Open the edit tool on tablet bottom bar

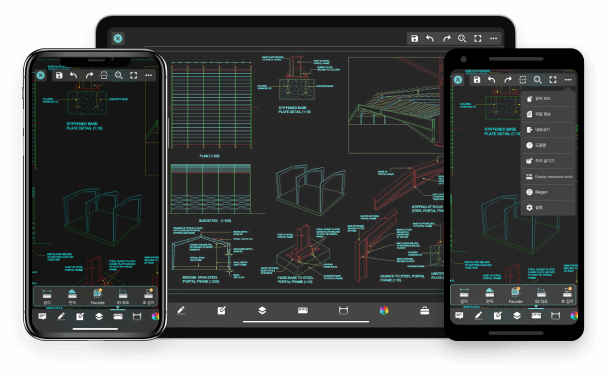pos(221,310)
